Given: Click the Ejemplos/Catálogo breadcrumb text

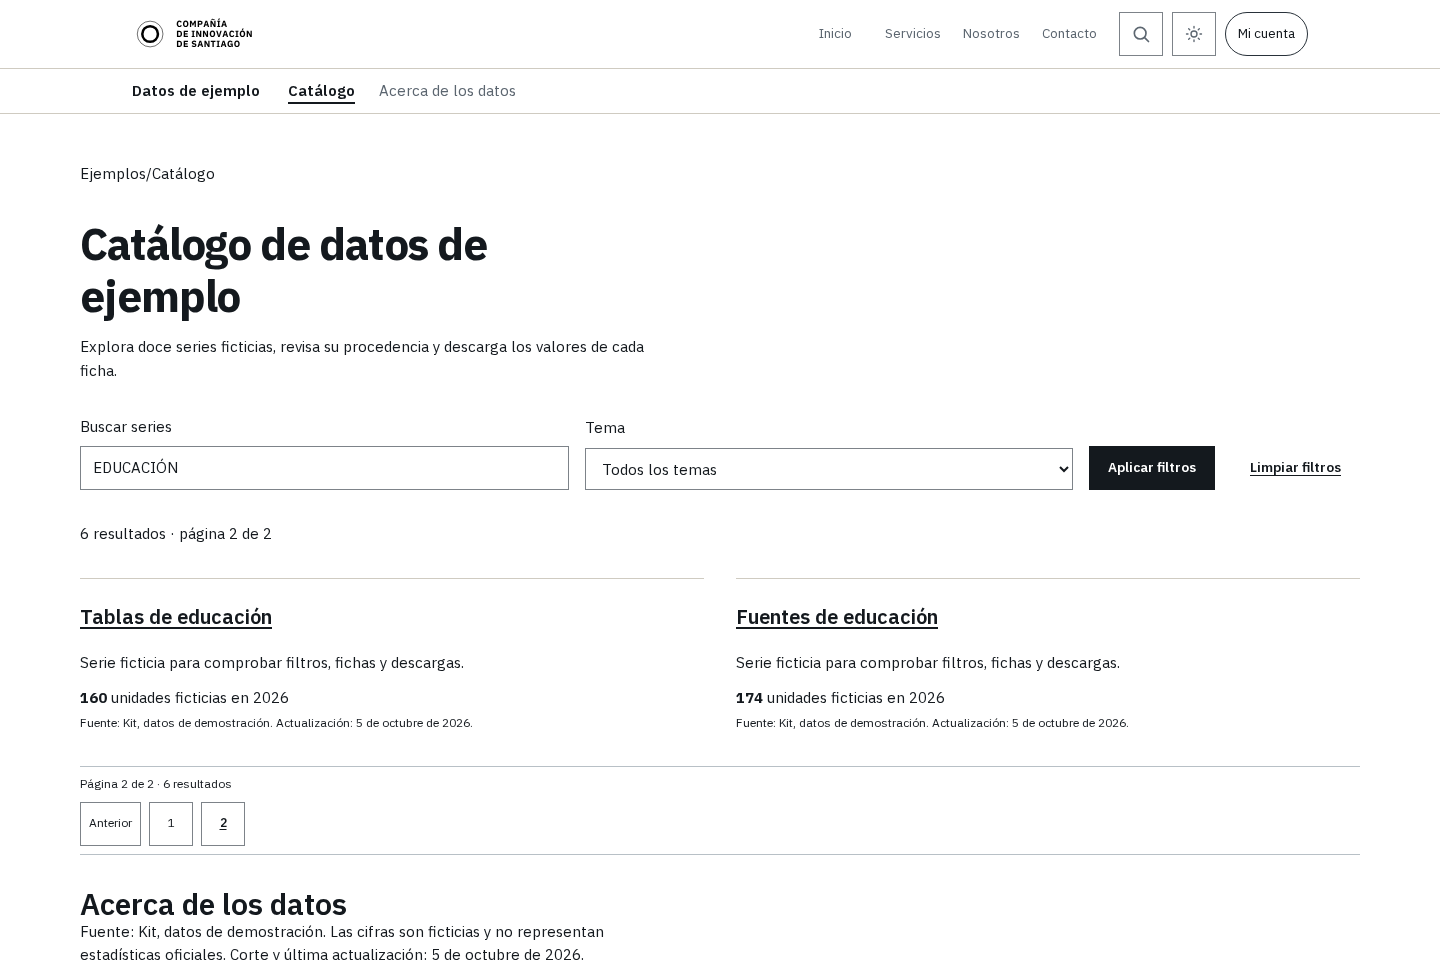Looking at the screenshot, I should click(147, 174).
